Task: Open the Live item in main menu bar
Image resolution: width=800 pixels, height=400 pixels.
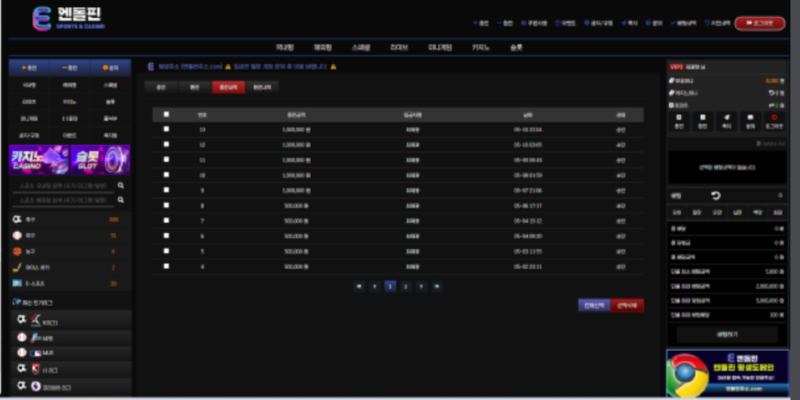Action: tap(398, 47)
